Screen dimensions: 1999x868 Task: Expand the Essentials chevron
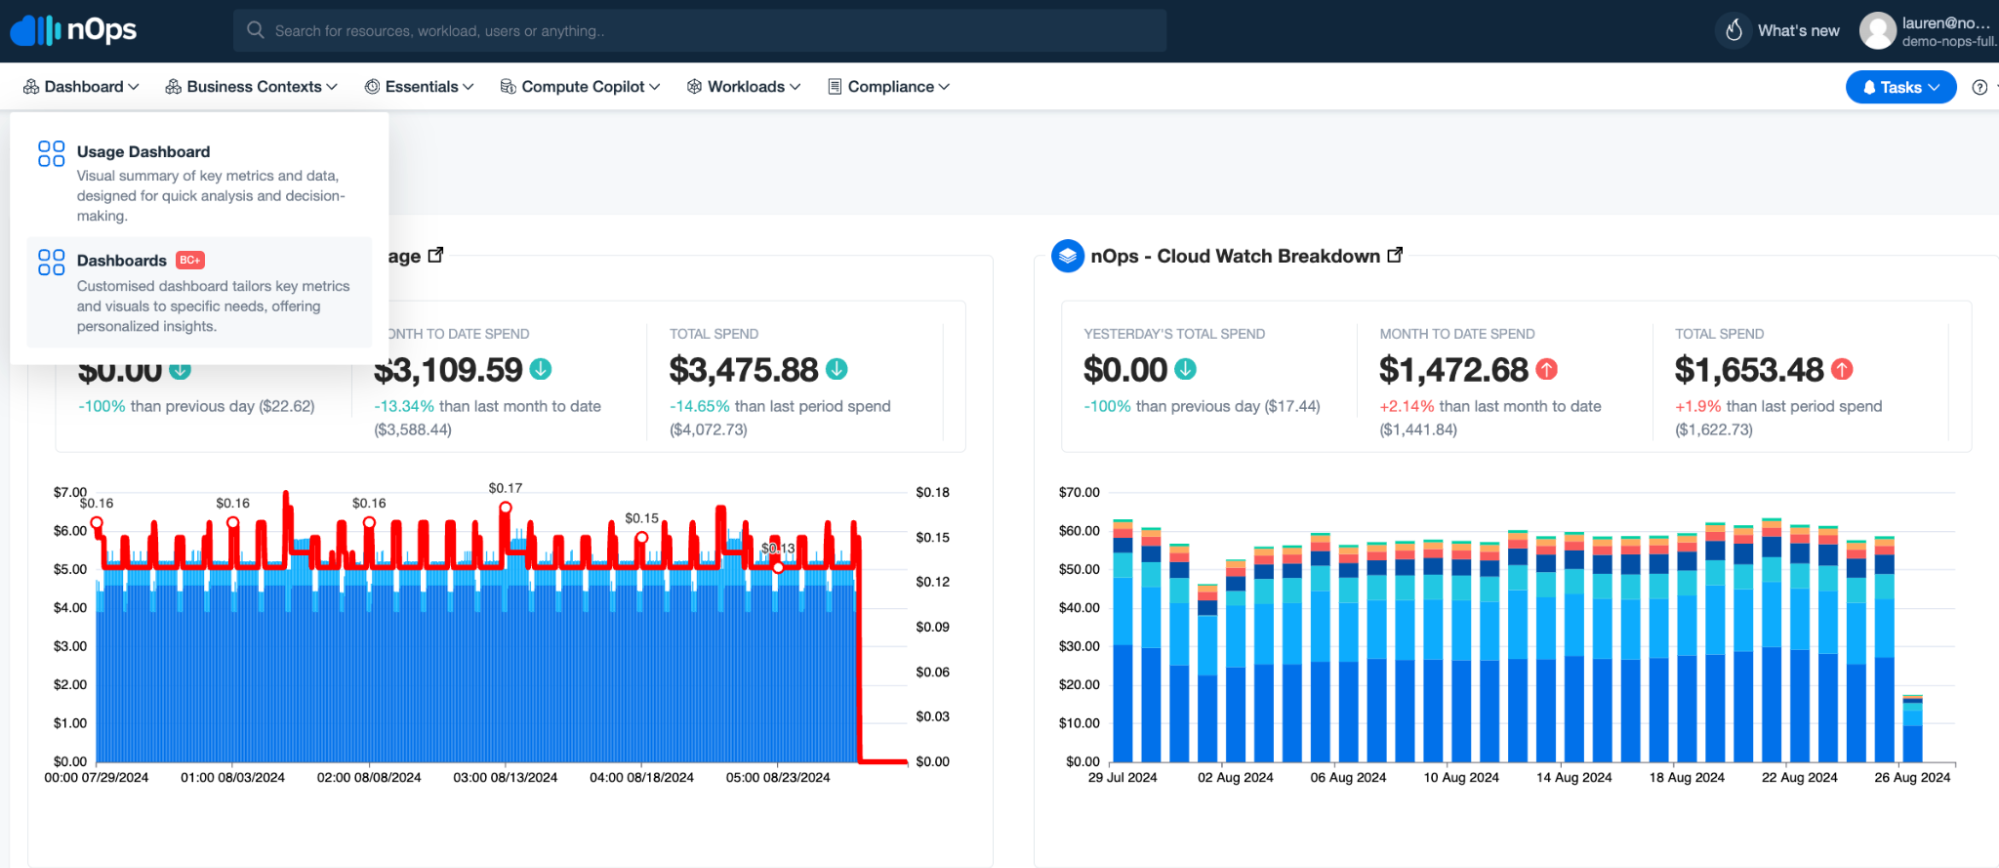(468, 87)
